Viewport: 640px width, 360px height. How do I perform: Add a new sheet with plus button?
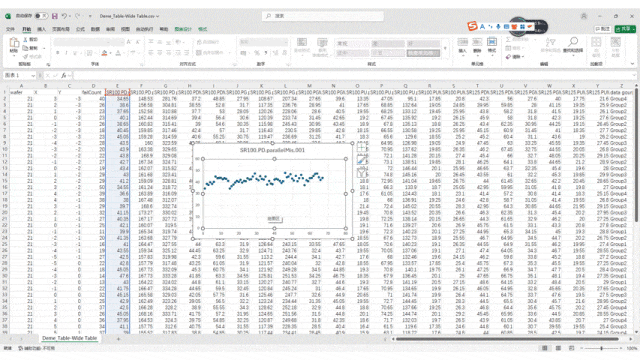pyautogui.click(x=118, y=339)
